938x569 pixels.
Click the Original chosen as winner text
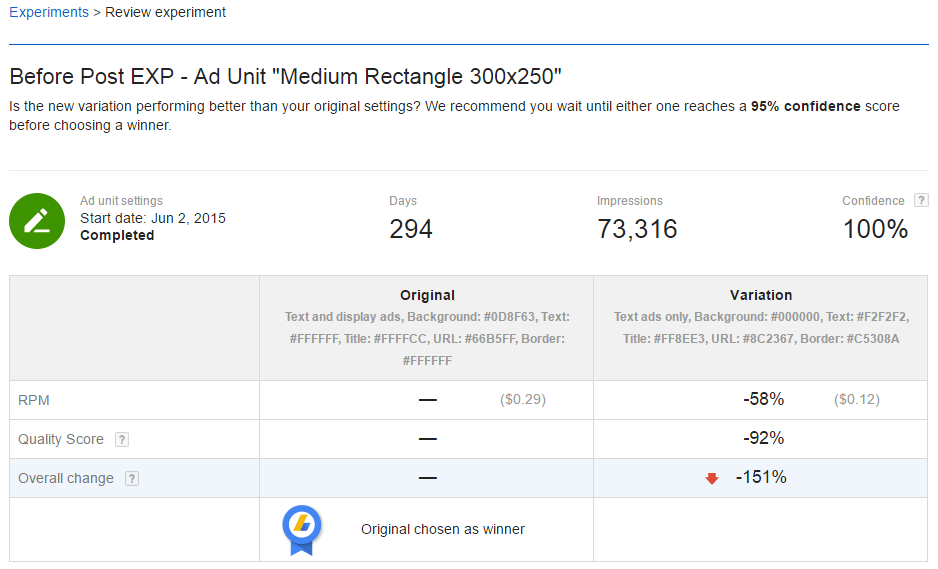[443, 529]
